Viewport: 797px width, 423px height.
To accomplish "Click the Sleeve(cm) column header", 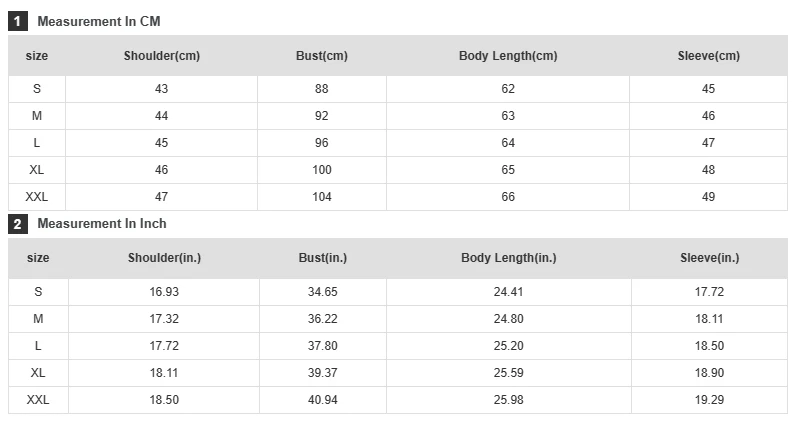I will tap(709, 56).
